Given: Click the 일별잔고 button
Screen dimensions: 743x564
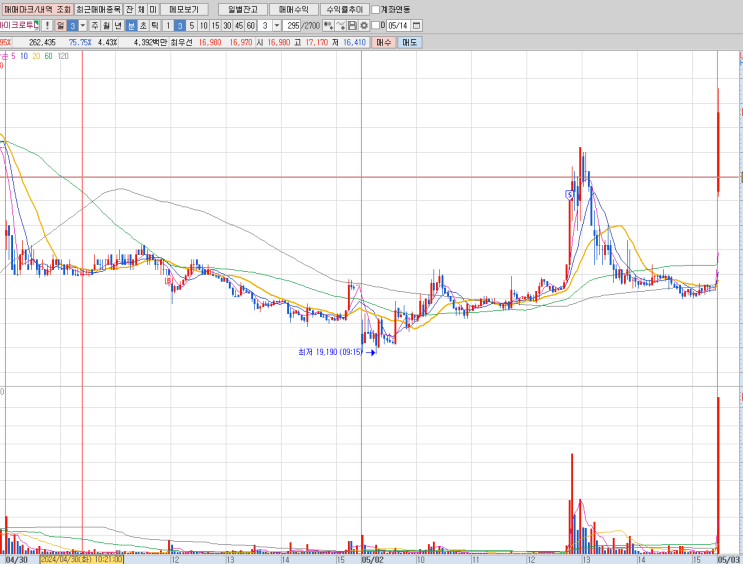Looking at the screenshot, I should pyautogui.click(x=243, y=9).
